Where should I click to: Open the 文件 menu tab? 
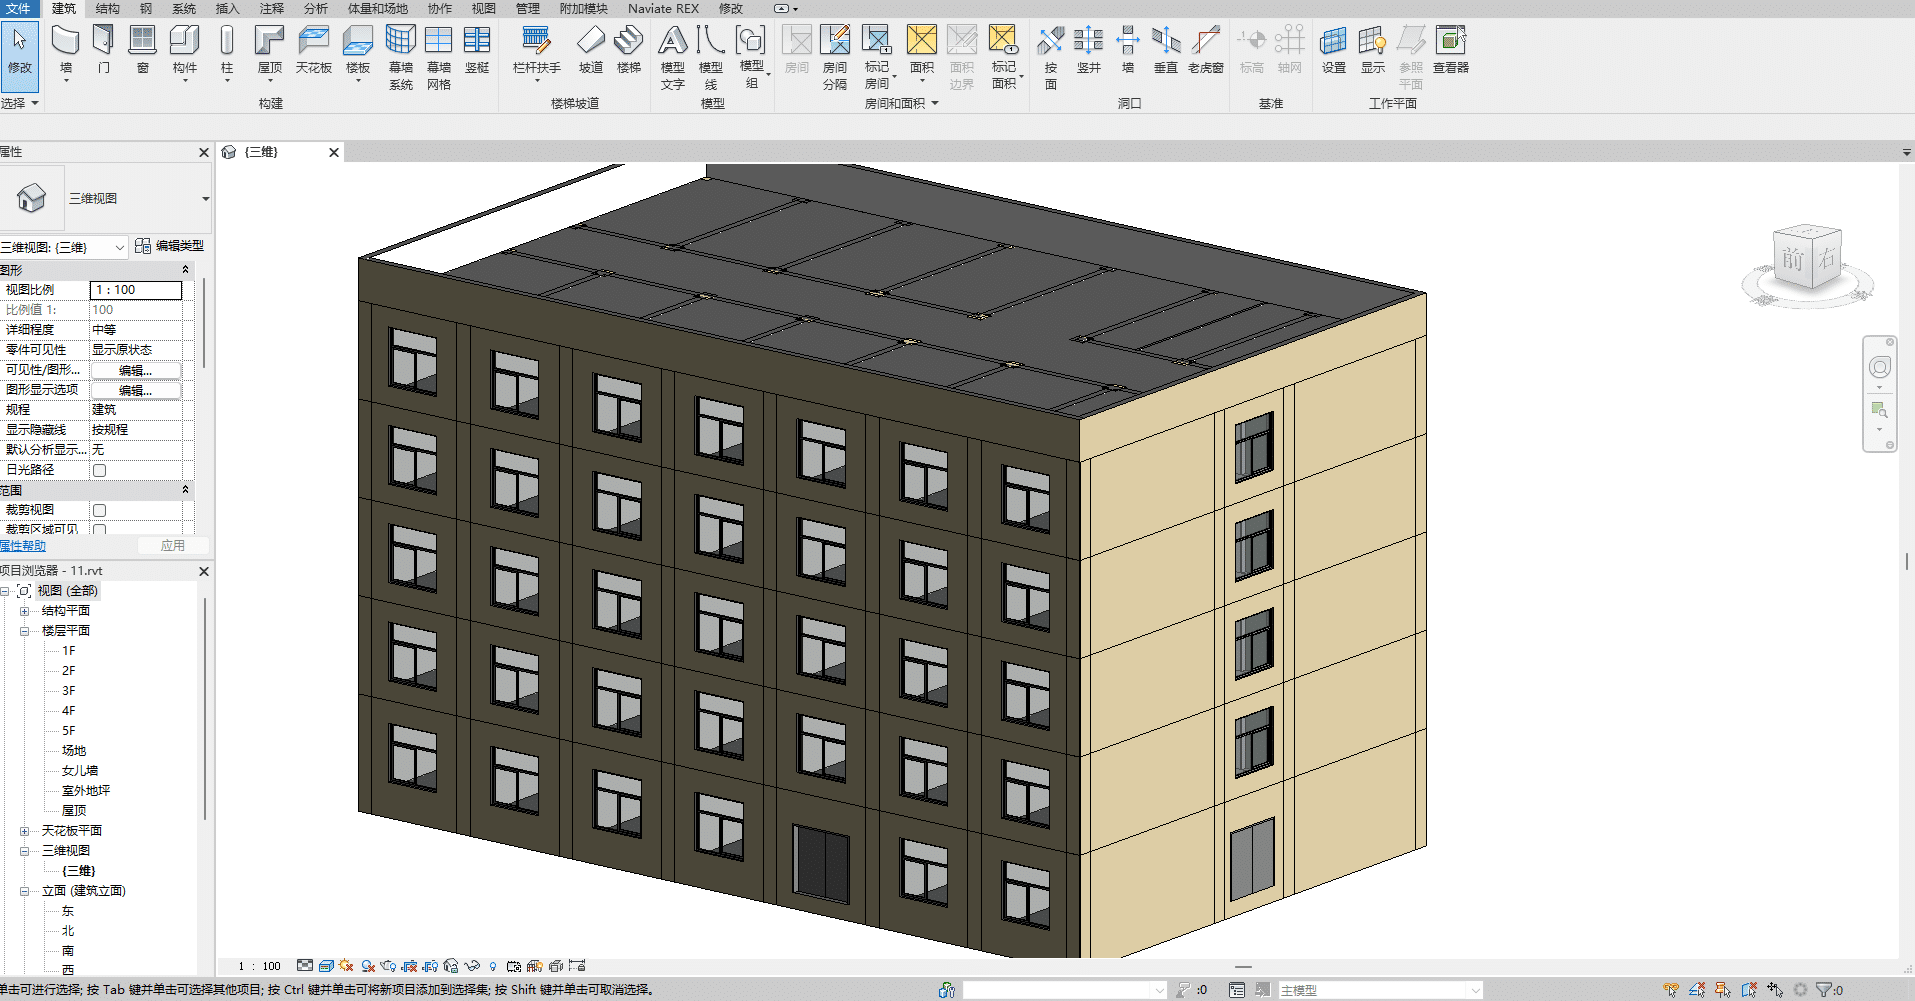(x=19, y=8)
